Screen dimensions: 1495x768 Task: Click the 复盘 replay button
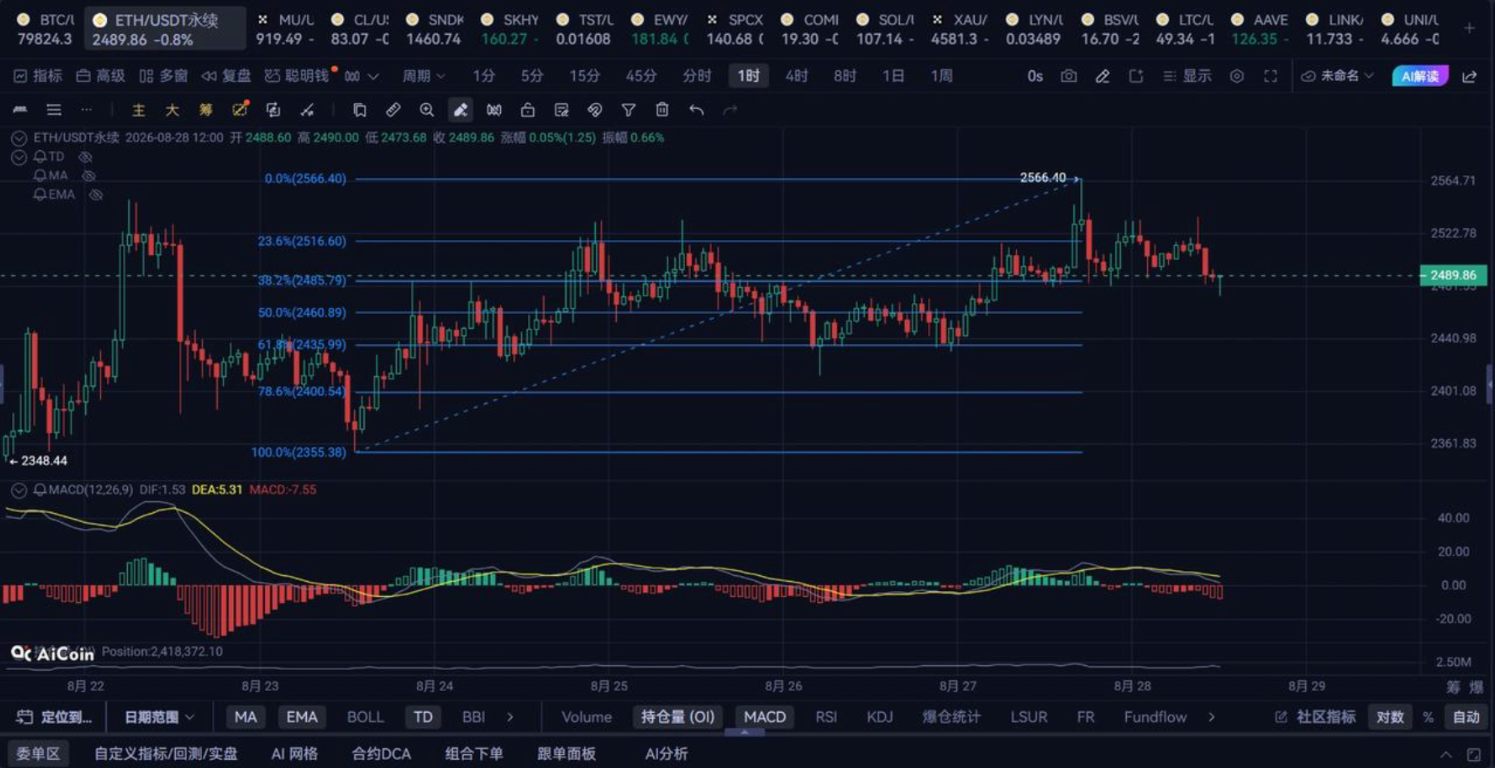coord(226,76)
